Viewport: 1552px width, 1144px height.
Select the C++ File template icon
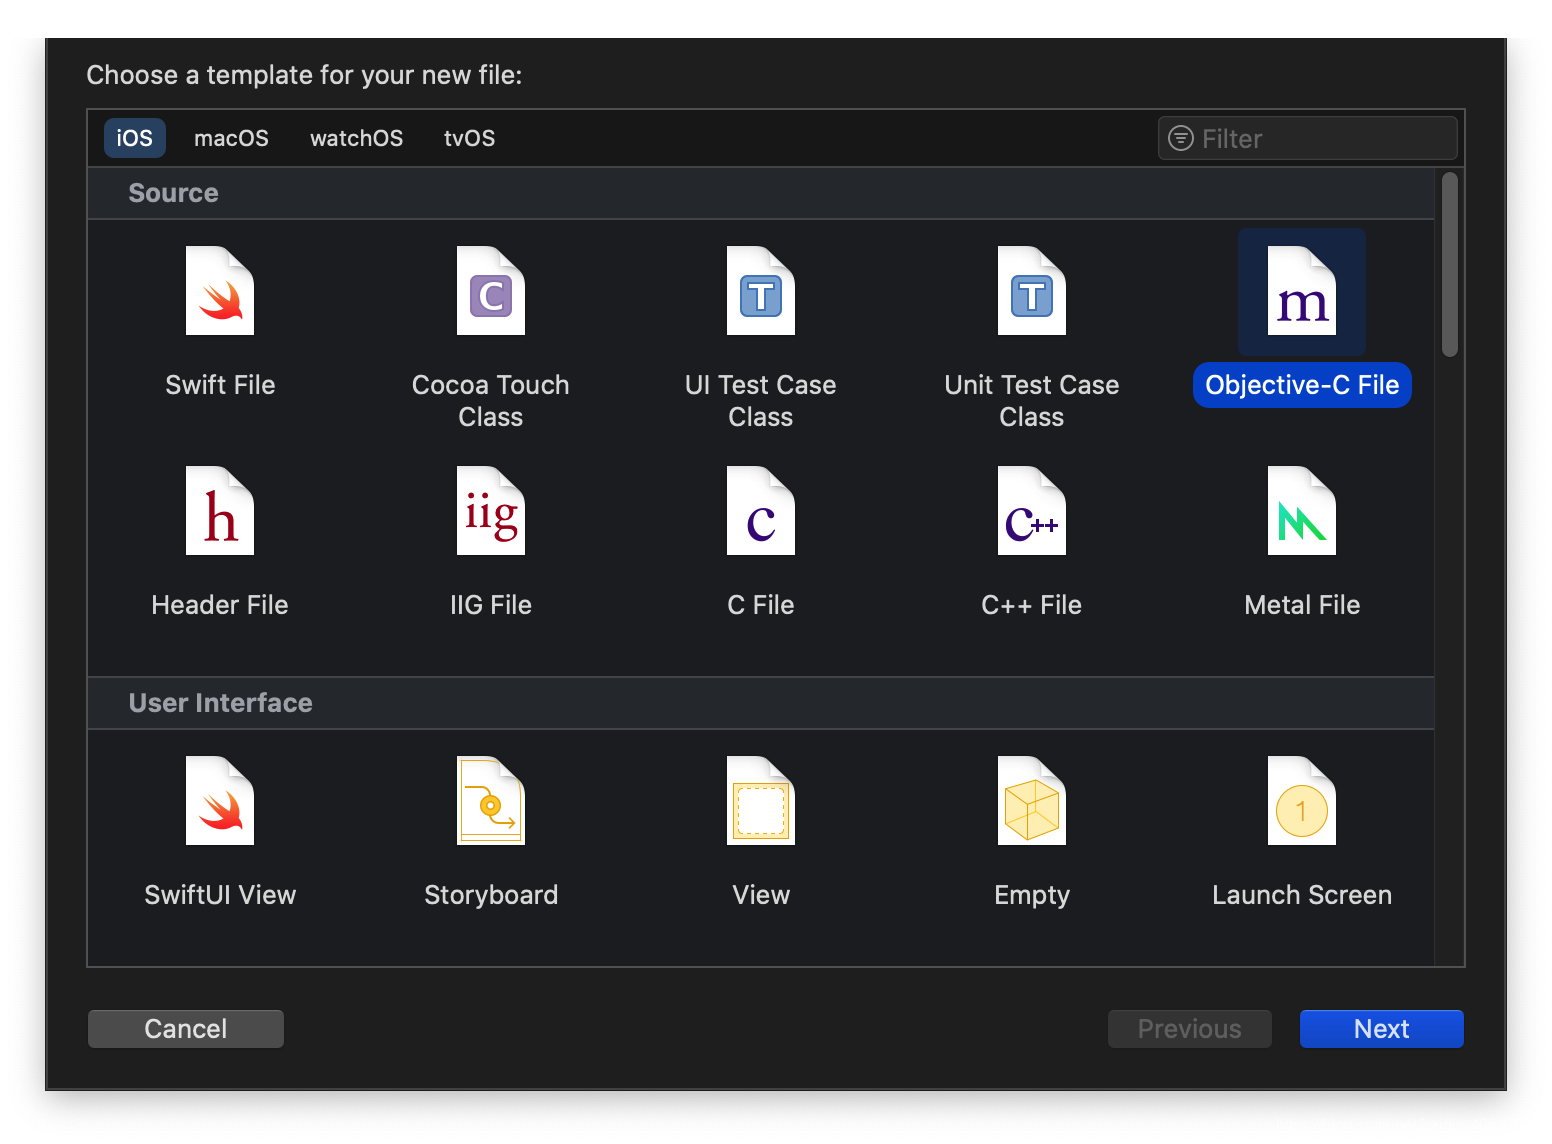point(1032,511)
